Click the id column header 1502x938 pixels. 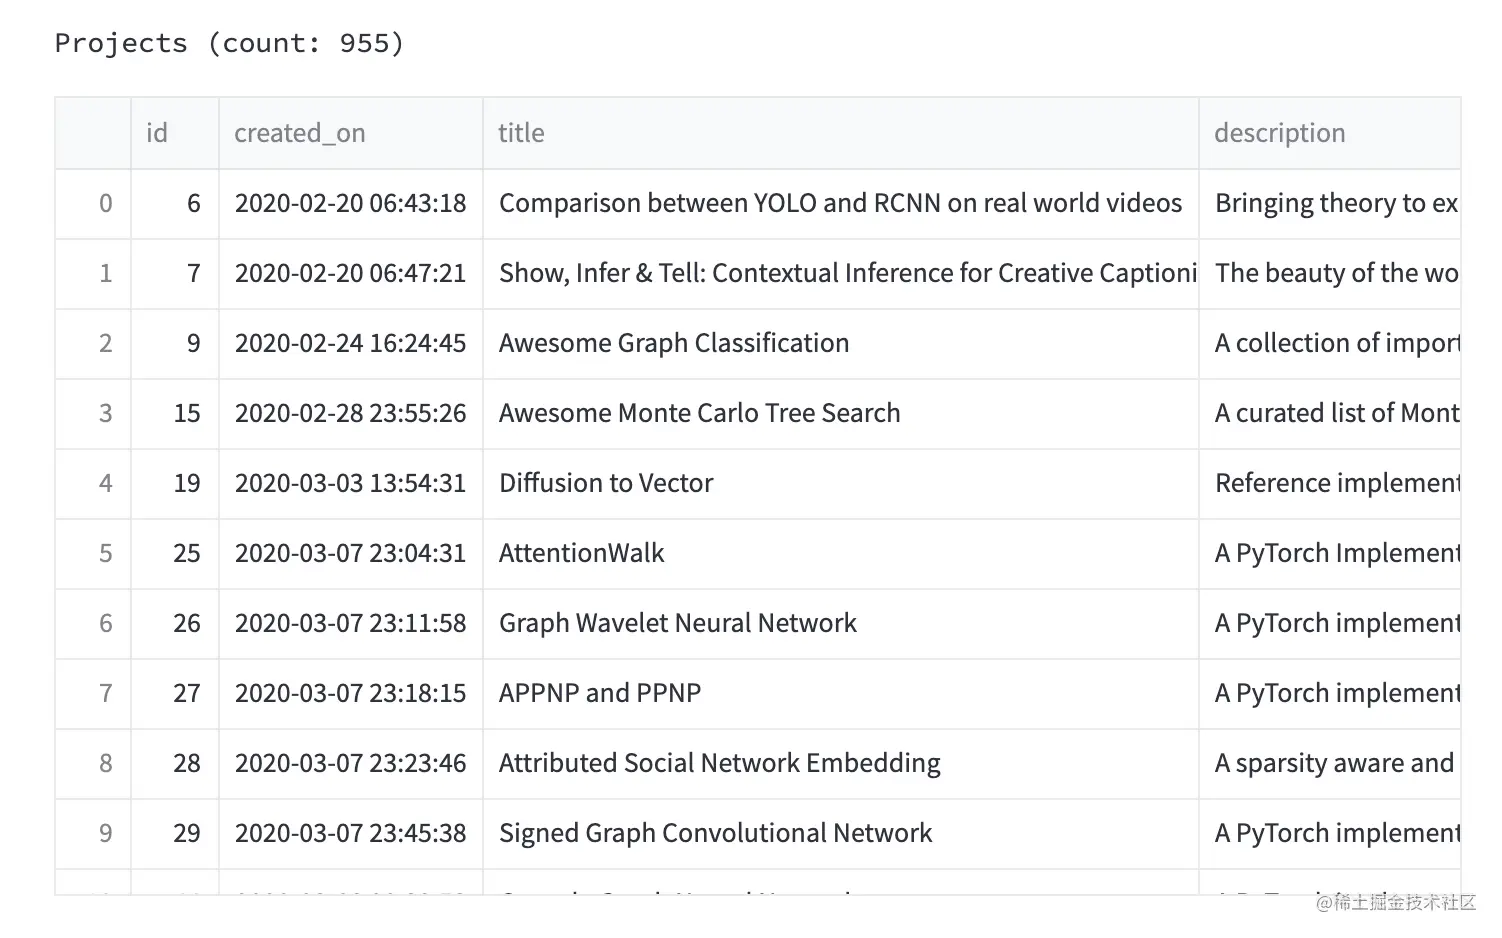click(158, 133)
